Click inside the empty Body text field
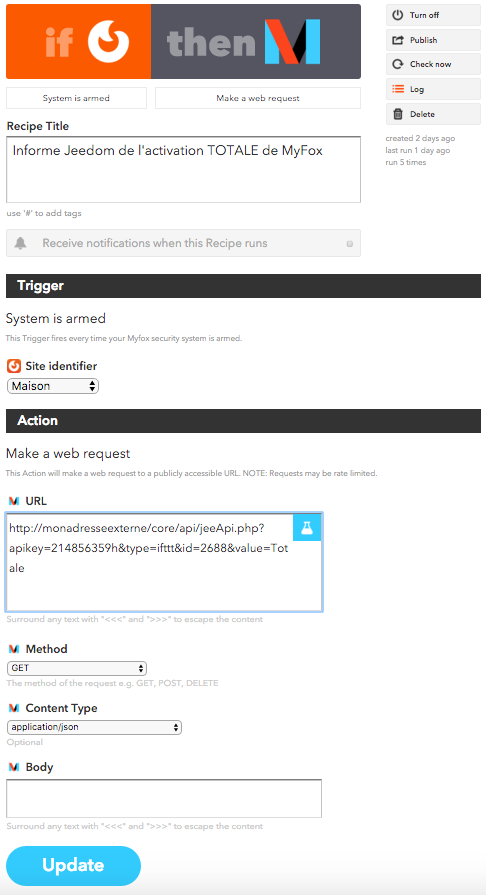Image resolution: width=486 pixels, height=895 pixels. point(164,799)
